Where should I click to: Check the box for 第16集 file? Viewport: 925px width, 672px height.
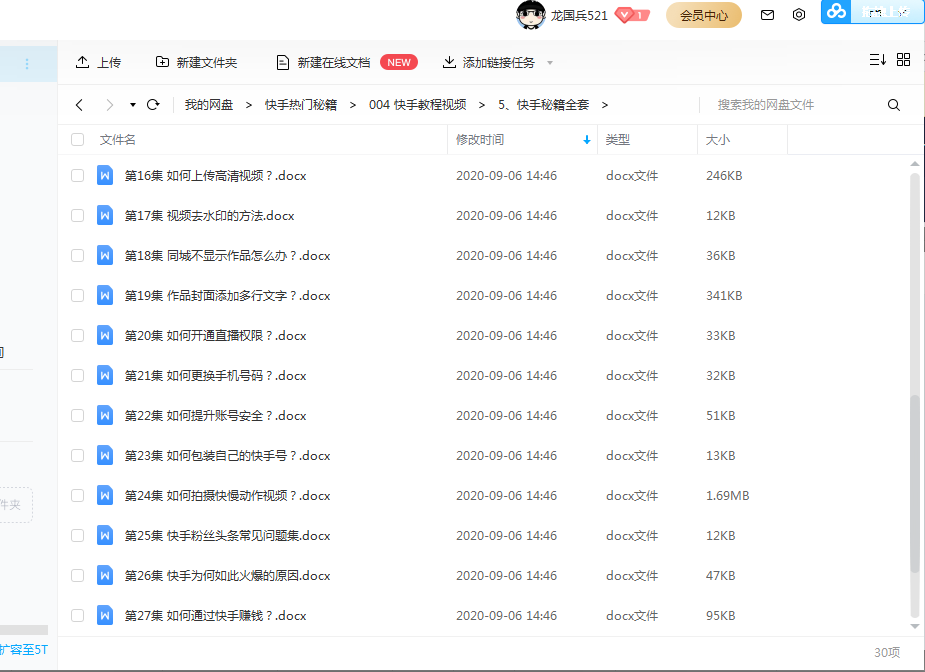tap(77, 175)
